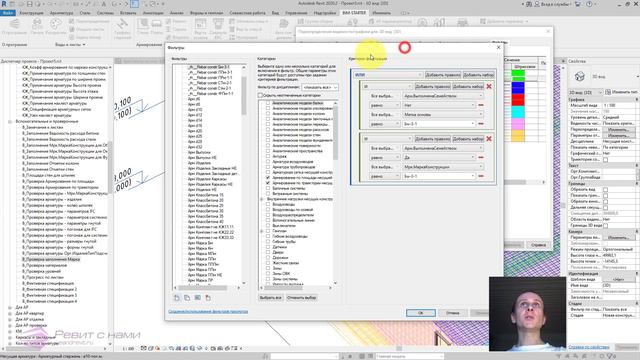
Task: Toggle Скрыть неотмеченные категории checkbox
Action: [260, 95]
